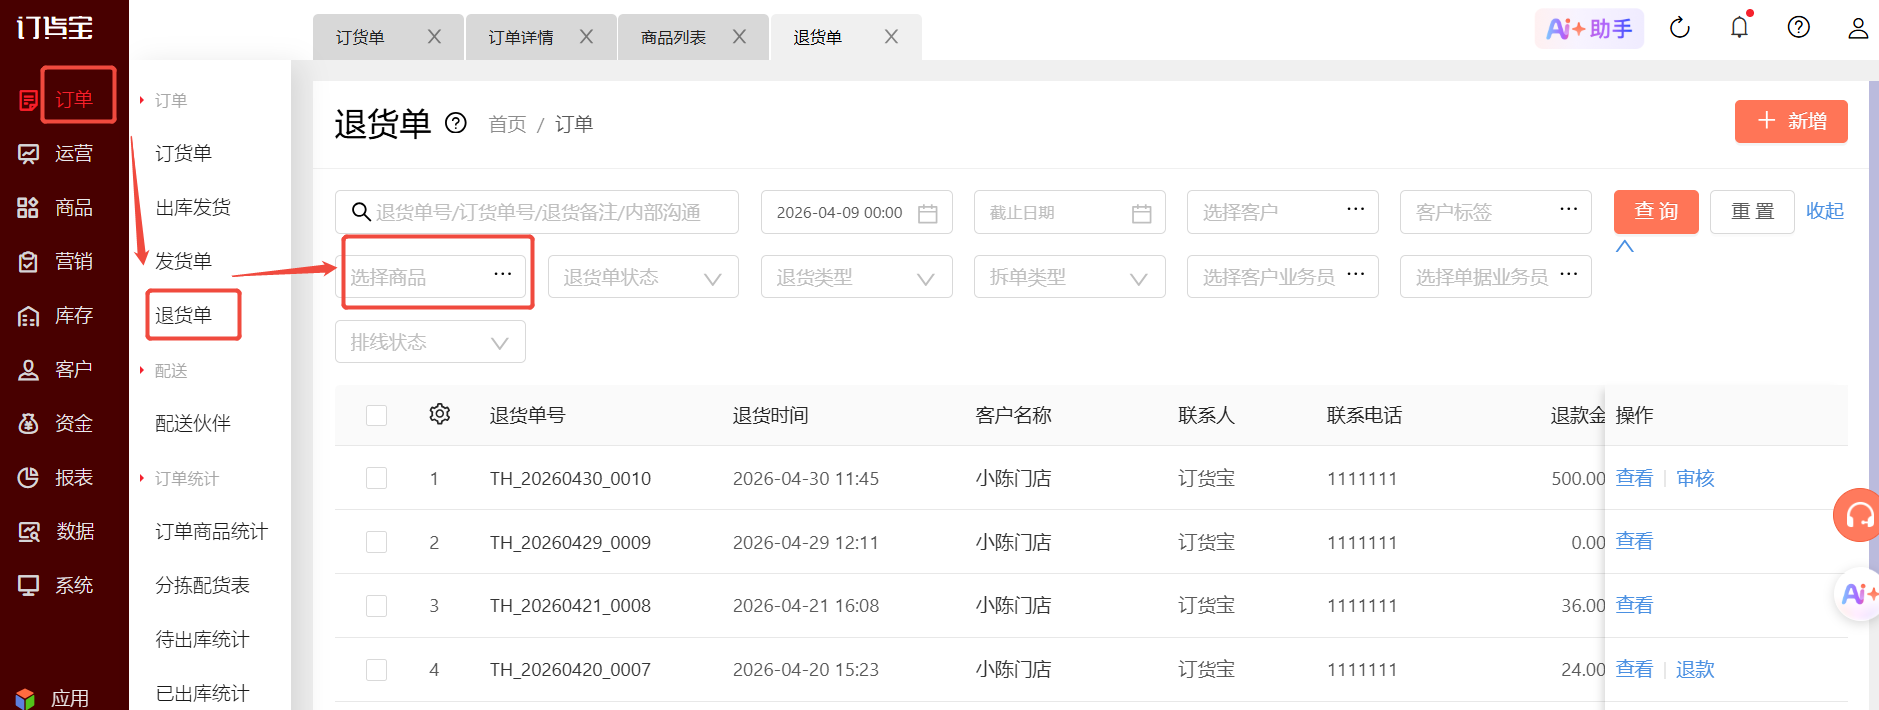Screen dimensions: 1879x710
Task: Expand the 退货类型 dropdown
Action: 857,277
